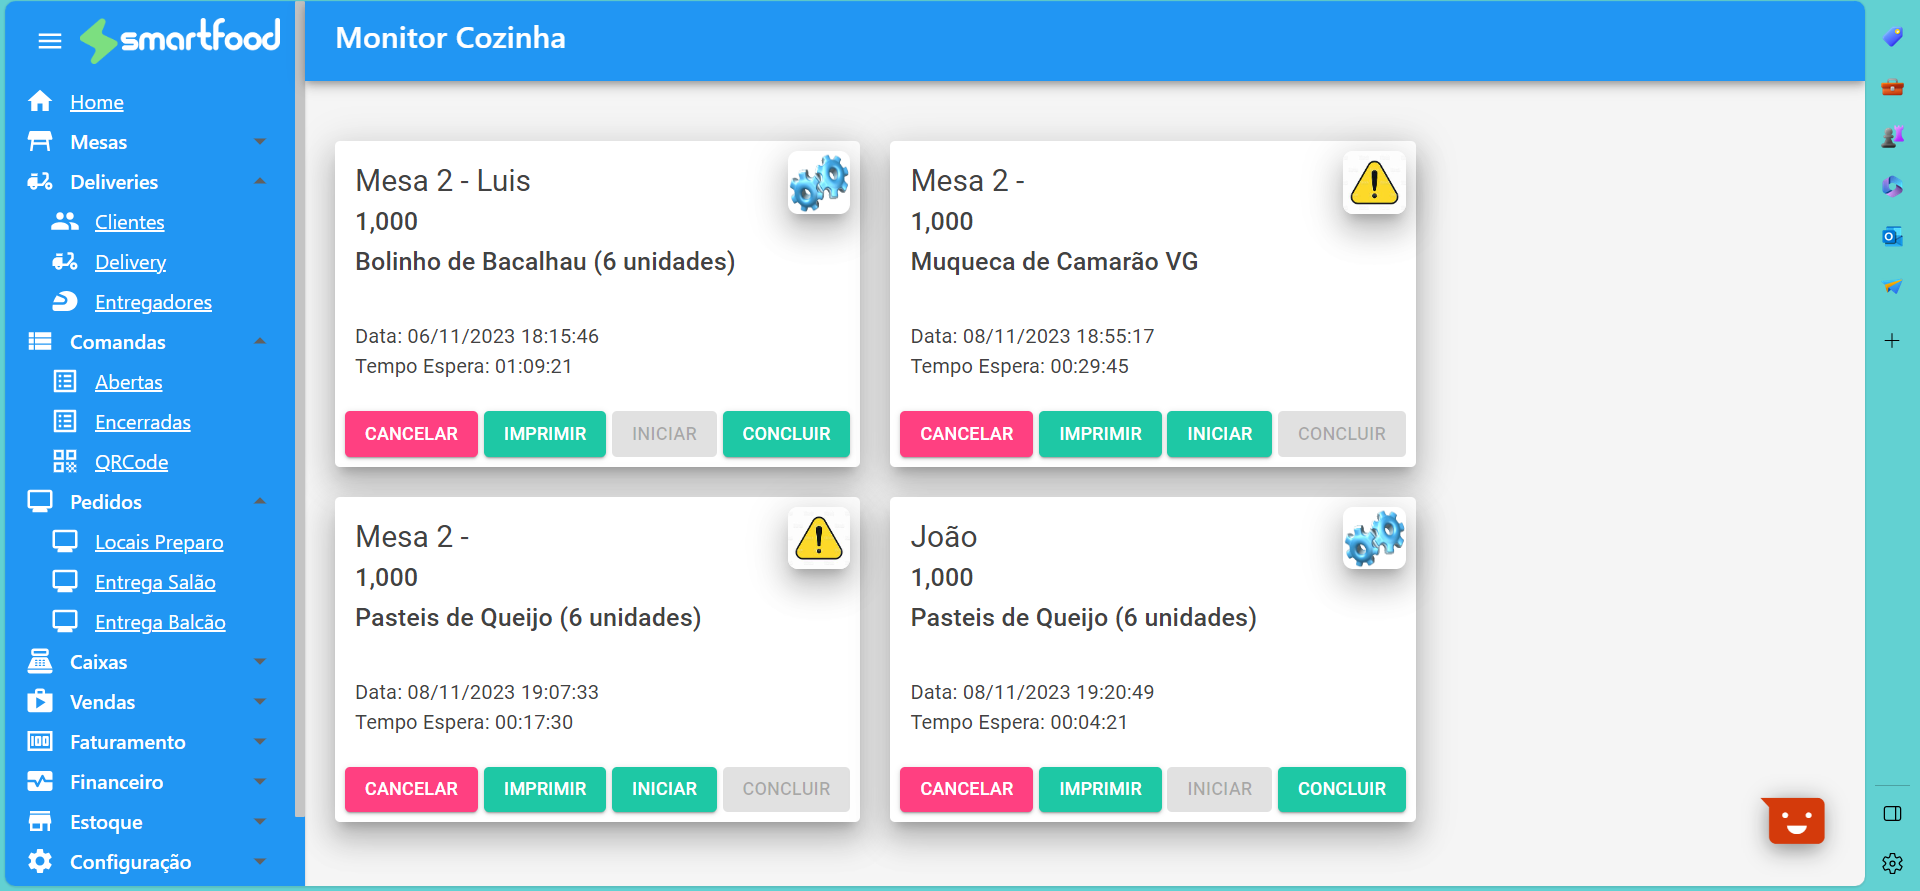Click the smartfood logo
Screen dimensions: 1920x891
click(x=181, y=39)
